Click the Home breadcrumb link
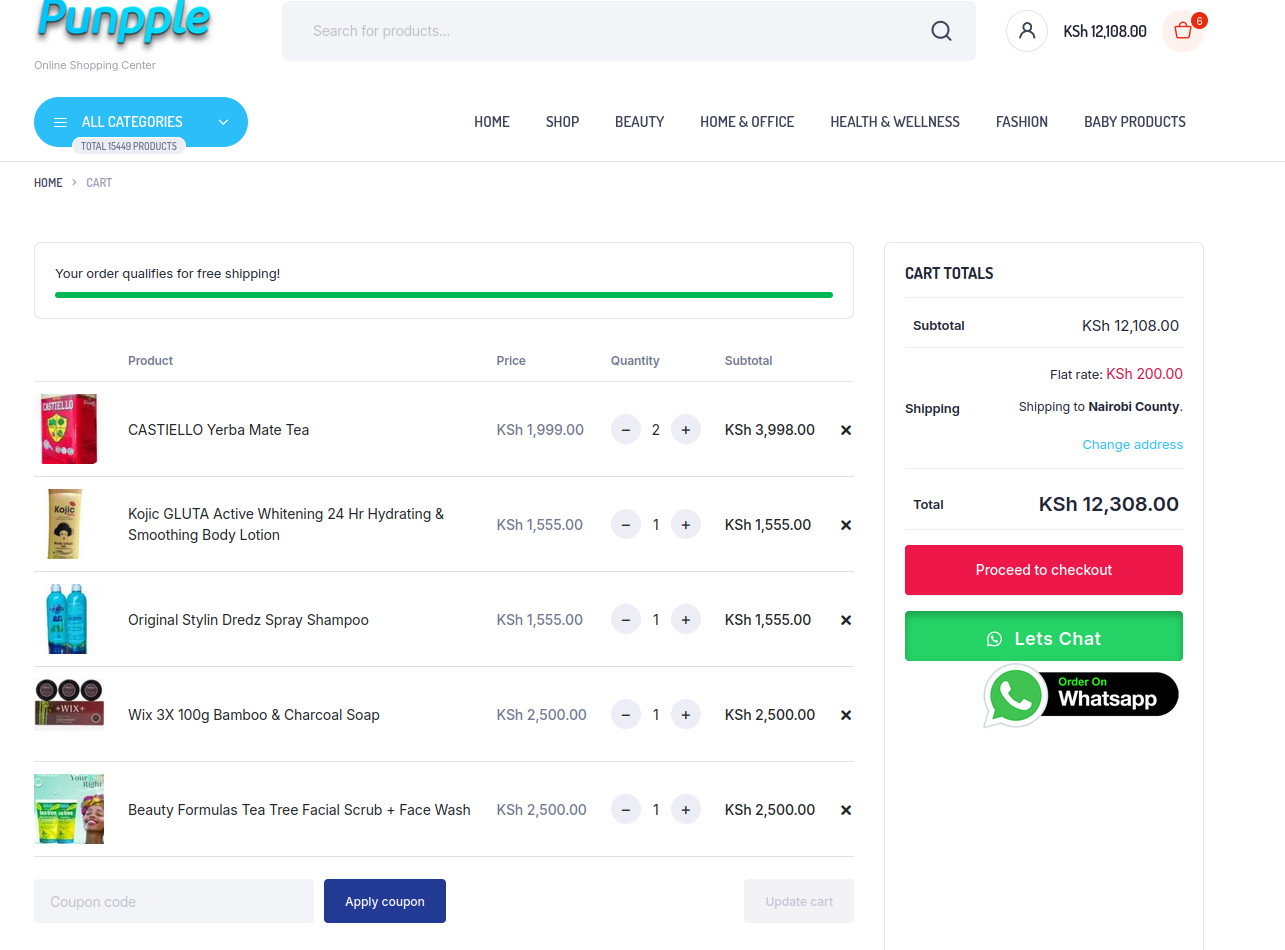Image resolution: width=1285 pixels, height=950 pixels. 48,183
